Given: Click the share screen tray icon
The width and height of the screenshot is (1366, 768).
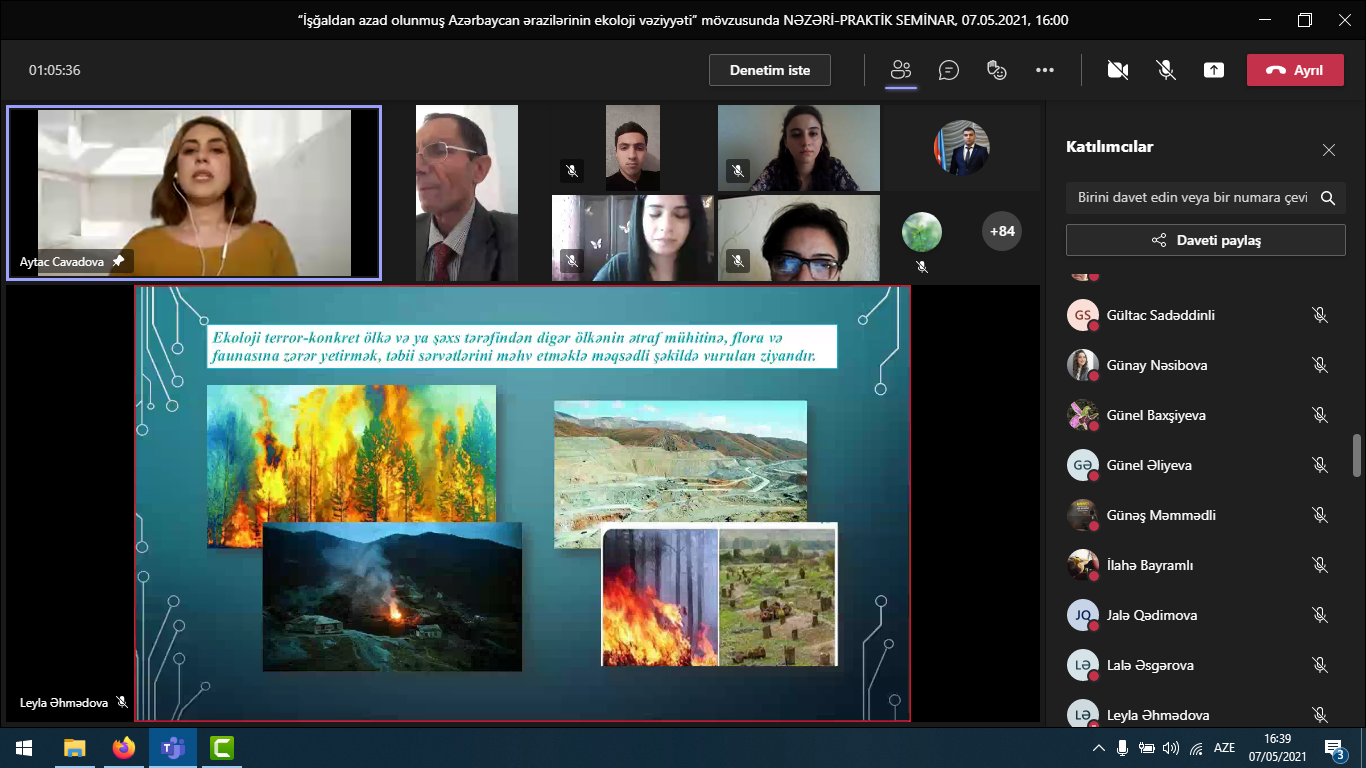Looking at the screenshot, I should pos(1213,70).
